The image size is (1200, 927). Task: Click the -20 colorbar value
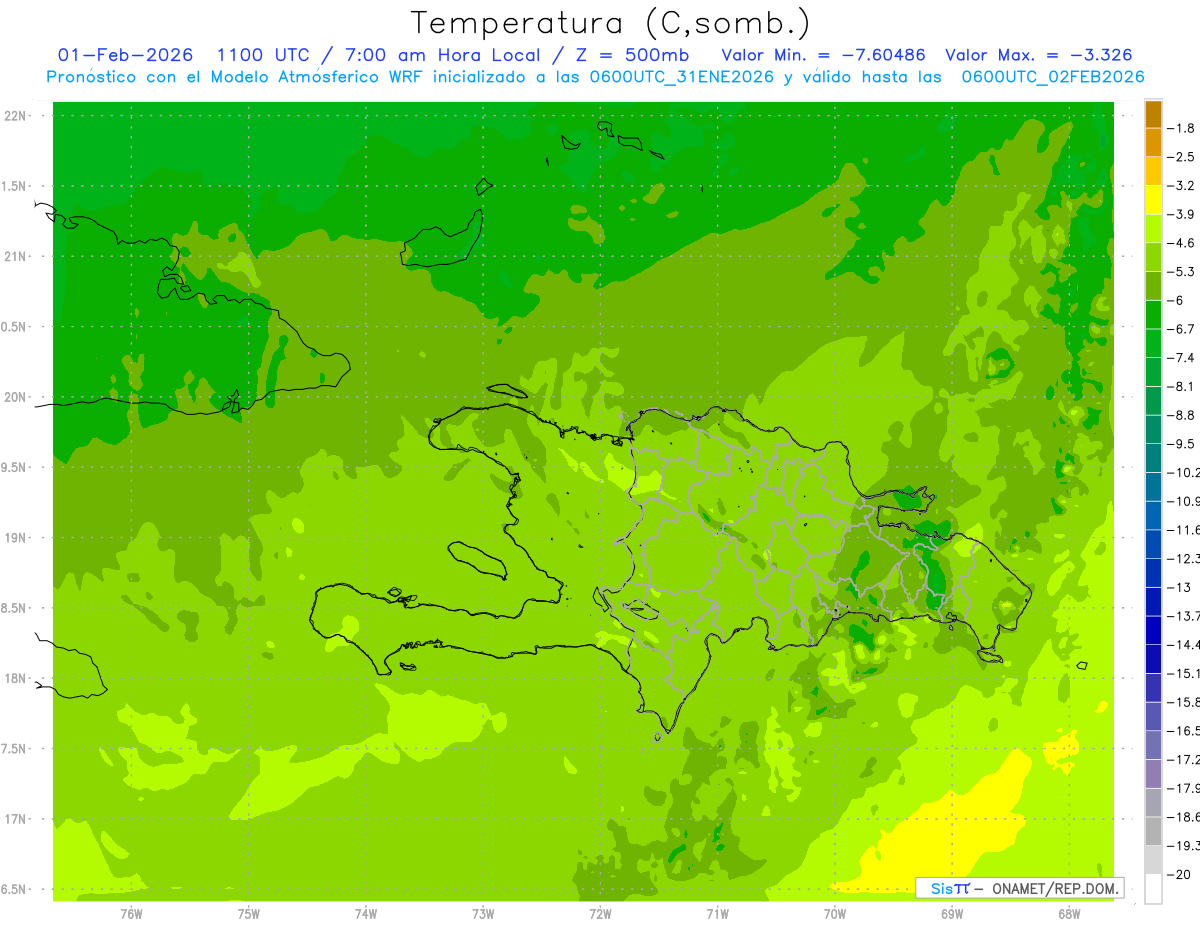tap(1180, 874)
